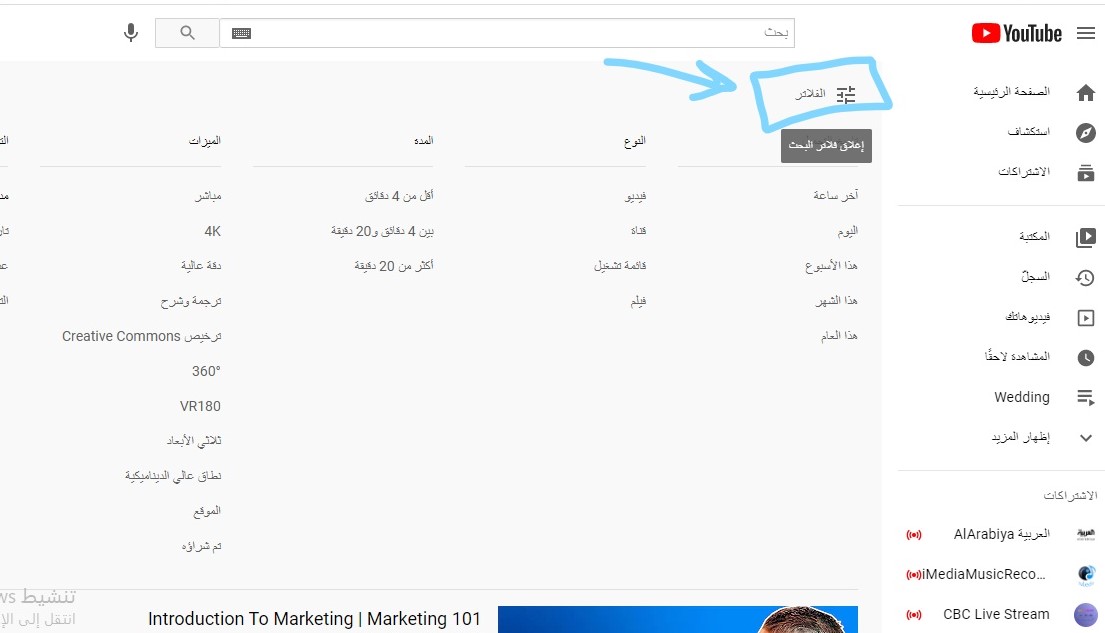Filter type فيلم movie
The height and width of the screenshot is (633, 1105).
638,301
